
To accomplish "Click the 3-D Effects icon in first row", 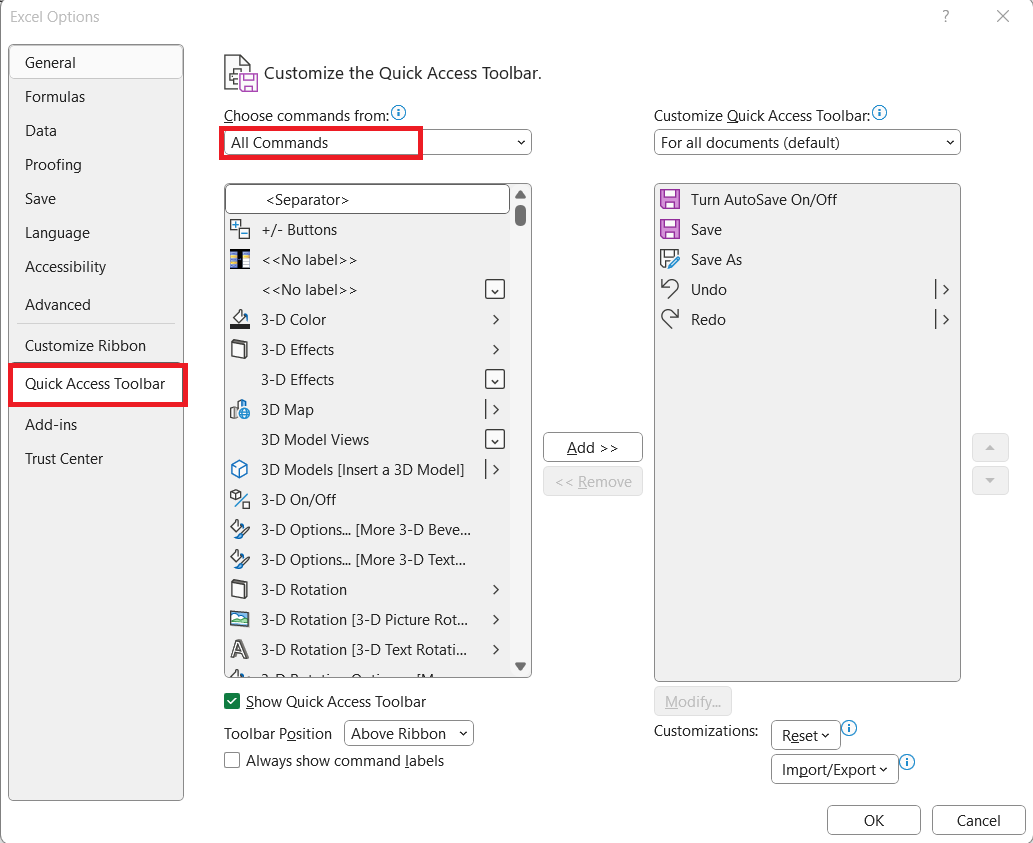I will 240,350.
